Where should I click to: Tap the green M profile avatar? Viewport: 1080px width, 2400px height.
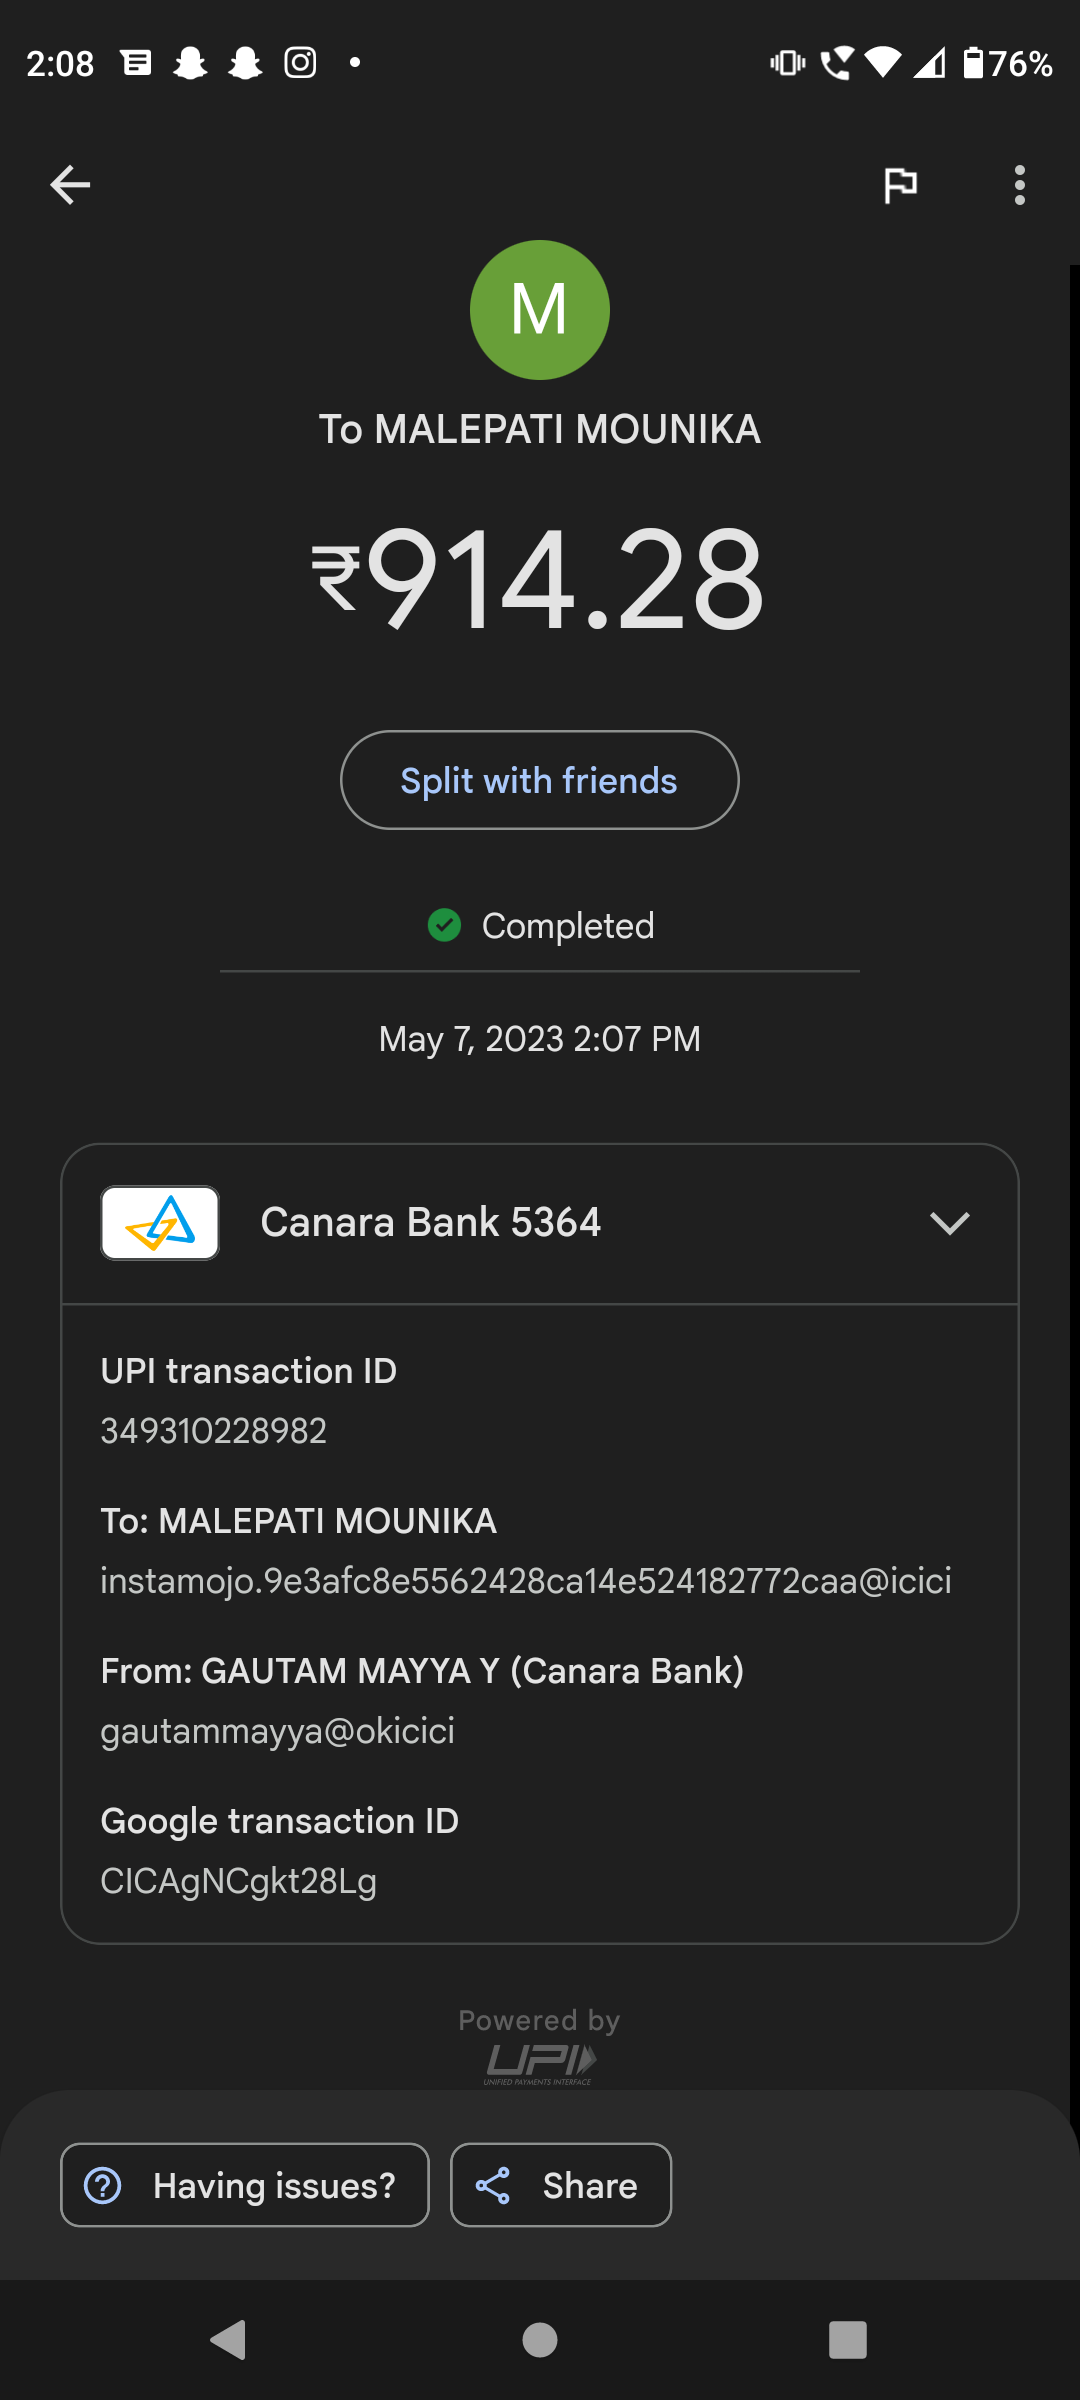point(540,310)
